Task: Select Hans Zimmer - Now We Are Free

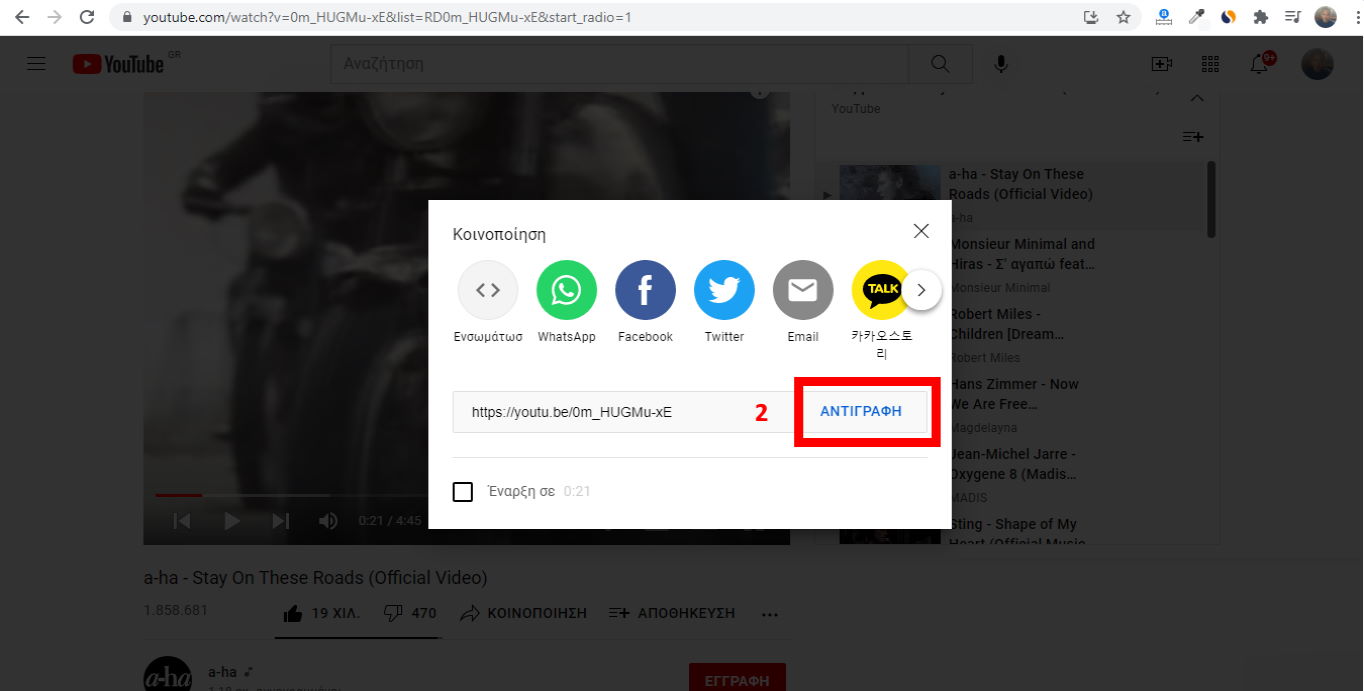Action: 1014,394
